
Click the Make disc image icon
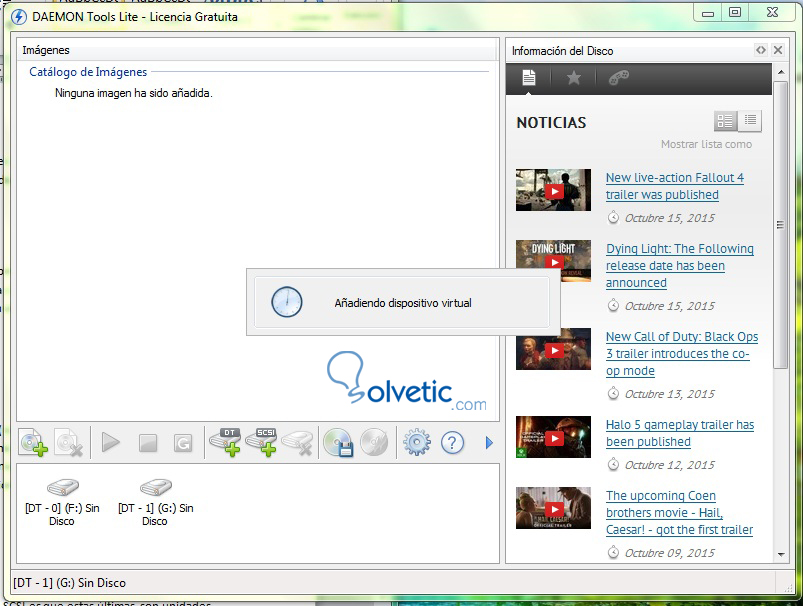coord(339,443)
